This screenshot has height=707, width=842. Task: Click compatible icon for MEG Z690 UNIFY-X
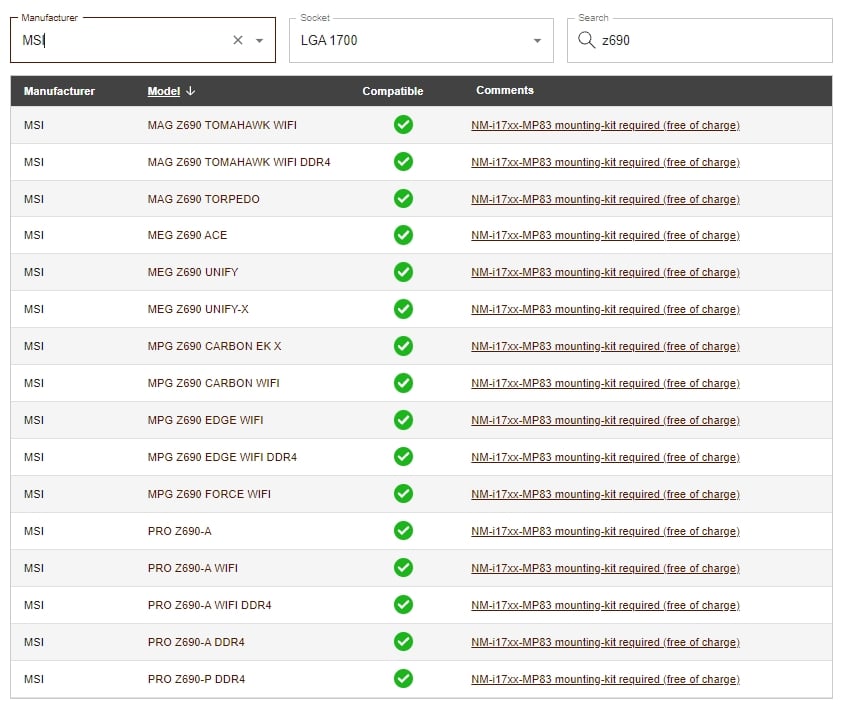pos(403,309)
